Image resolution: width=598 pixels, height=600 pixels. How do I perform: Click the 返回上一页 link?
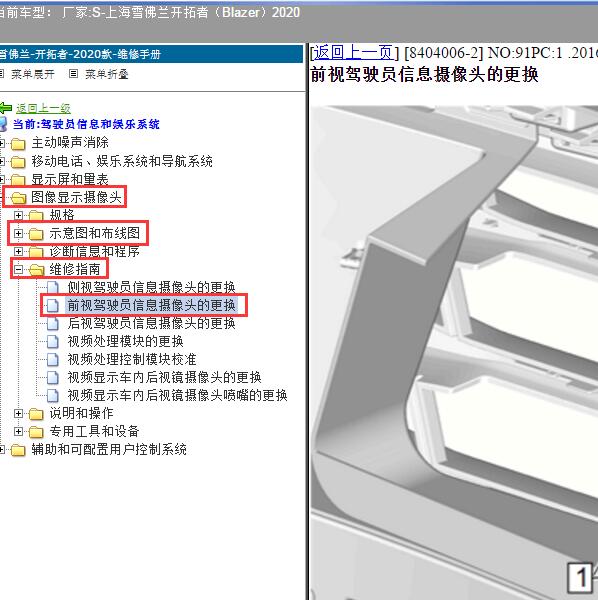[354, 52]
